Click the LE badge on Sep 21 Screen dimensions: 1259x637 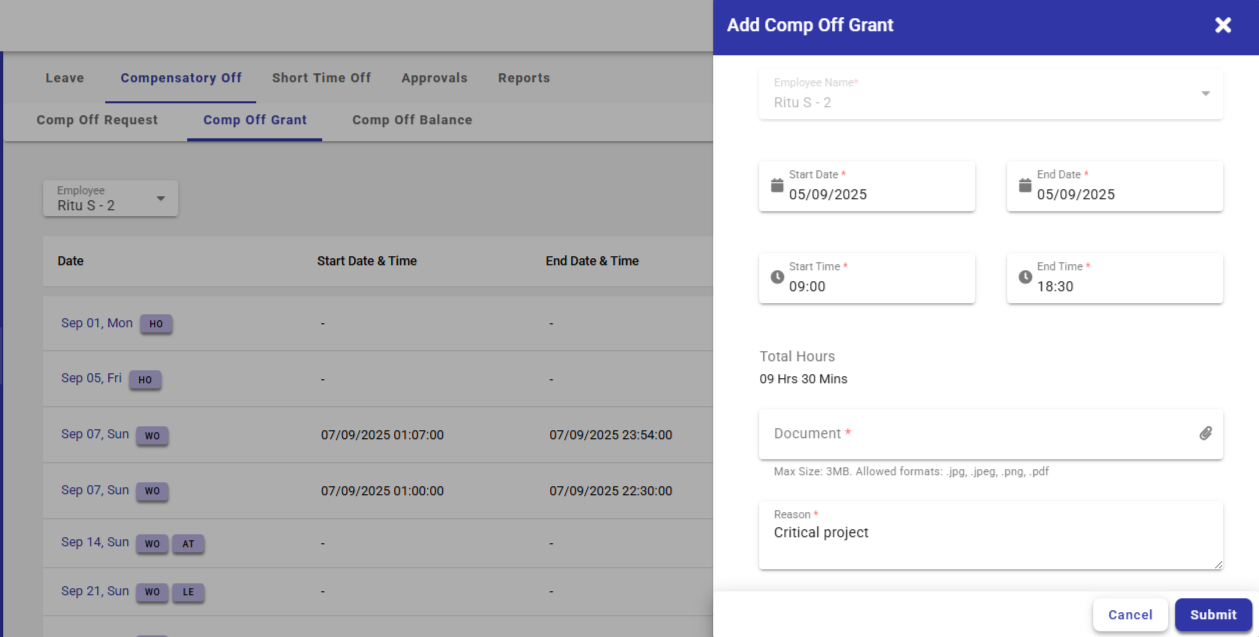pos(188,592)
